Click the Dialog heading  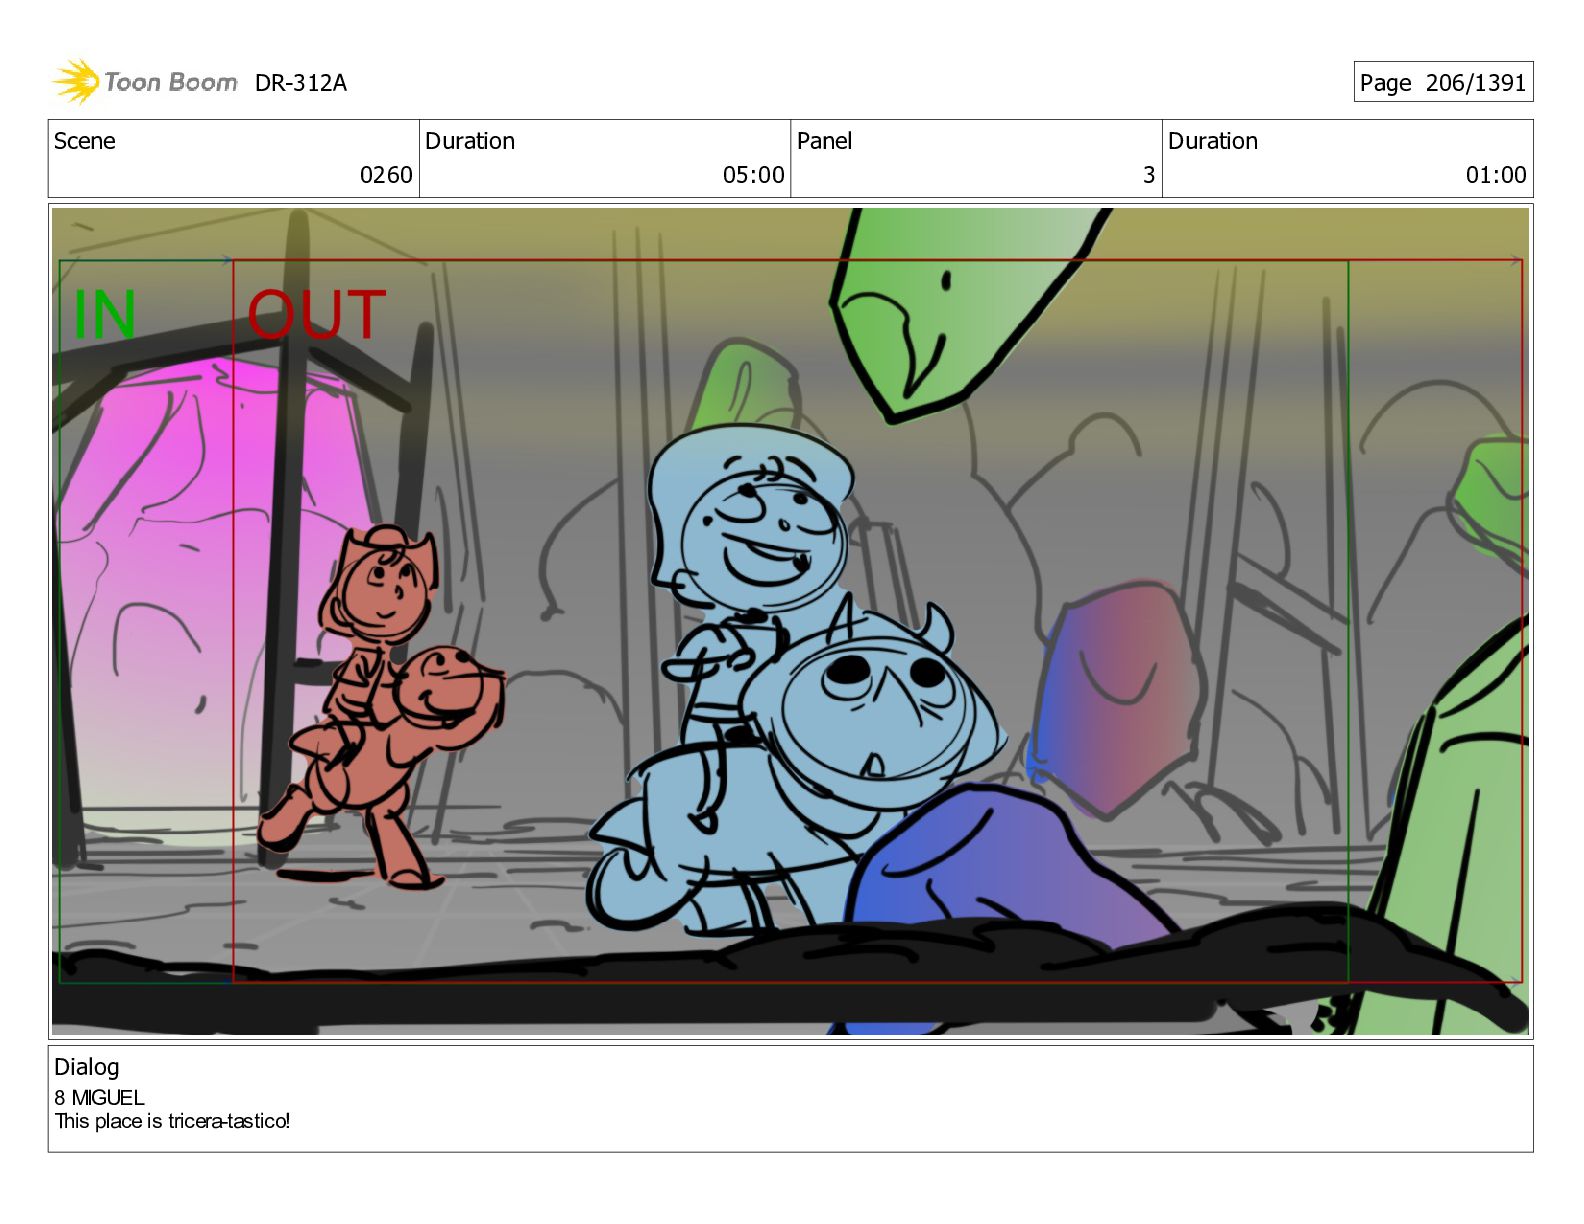point(87,1067)
